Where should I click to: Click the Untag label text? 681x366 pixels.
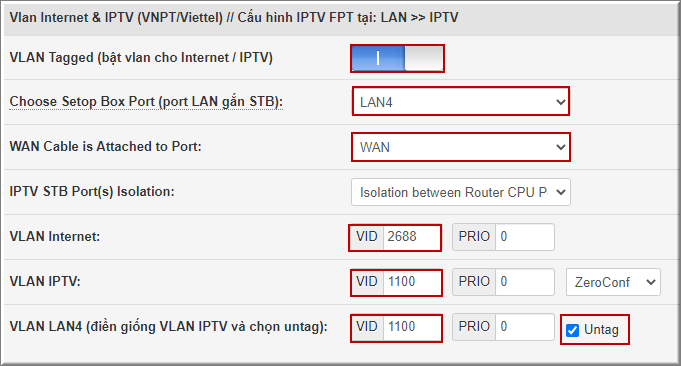click(601, 330)
